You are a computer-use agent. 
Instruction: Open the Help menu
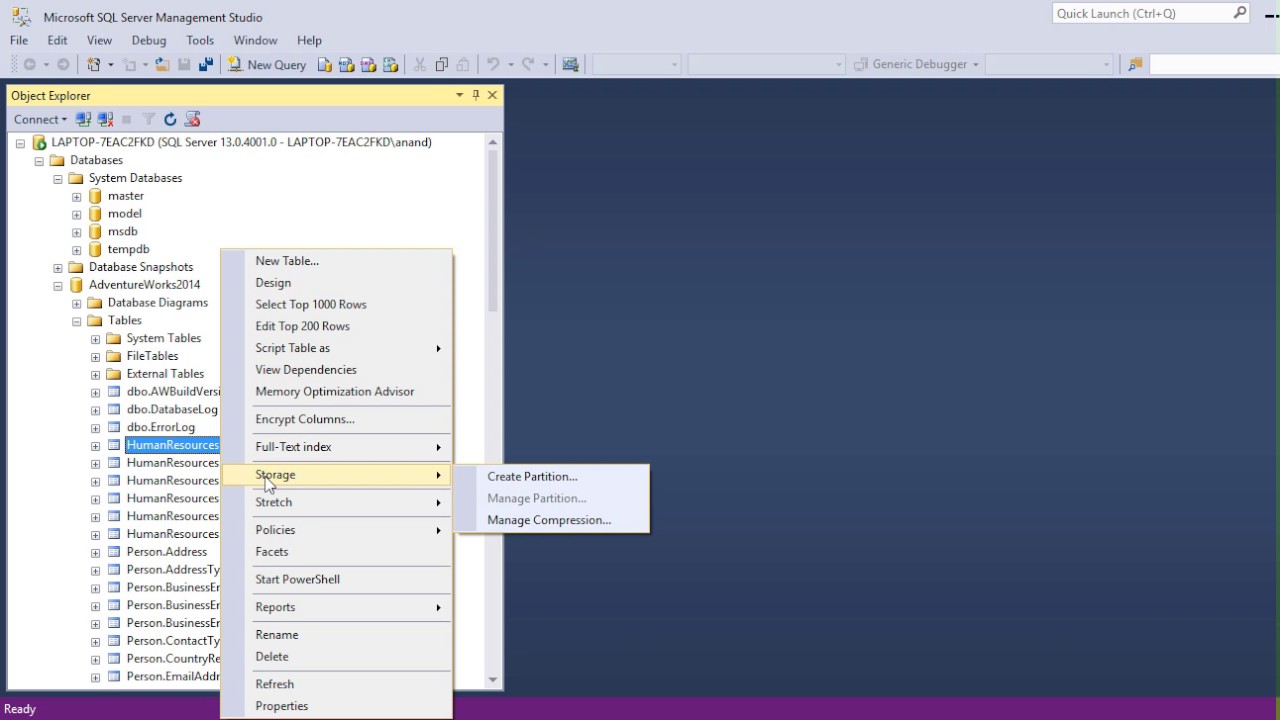309,40
